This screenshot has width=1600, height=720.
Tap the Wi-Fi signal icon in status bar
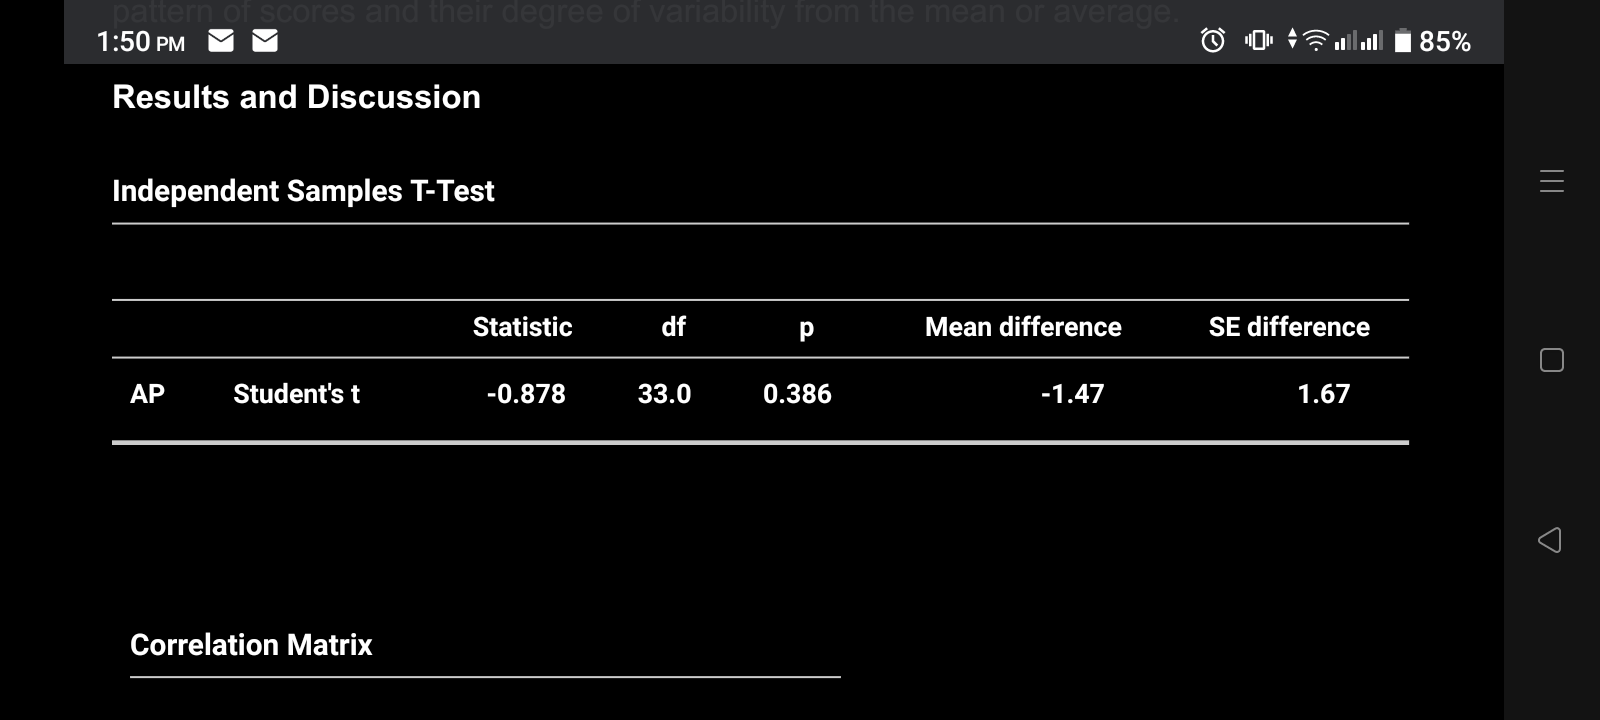click(x=1318, y=41)
